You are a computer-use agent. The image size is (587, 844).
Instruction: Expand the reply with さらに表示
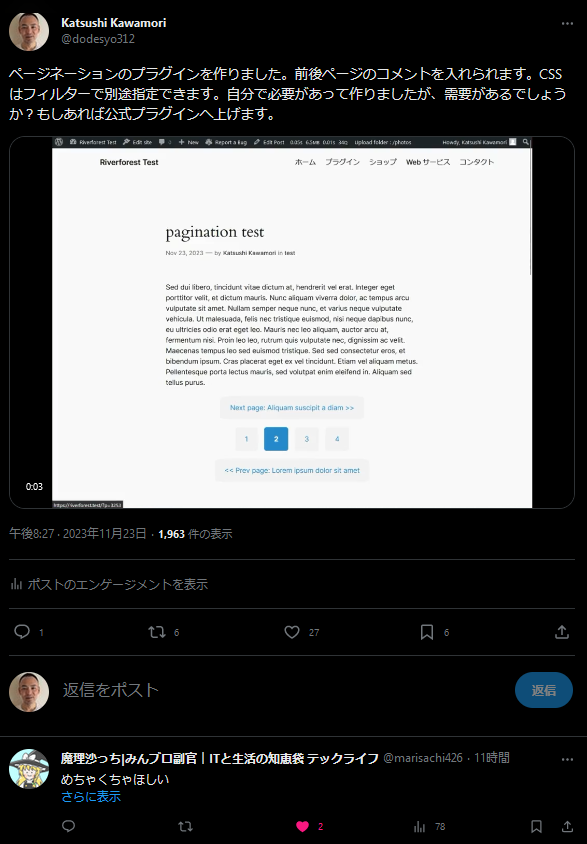coord(91,797)
